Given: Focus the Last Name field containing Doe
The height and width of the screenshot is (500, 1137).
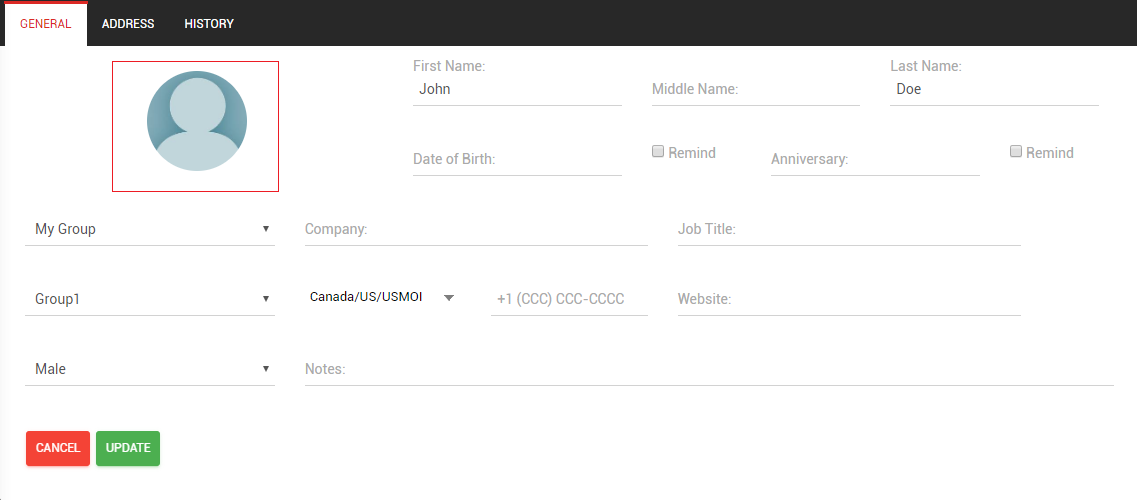Looking at the screenshot, I should [x=994, y=89].
